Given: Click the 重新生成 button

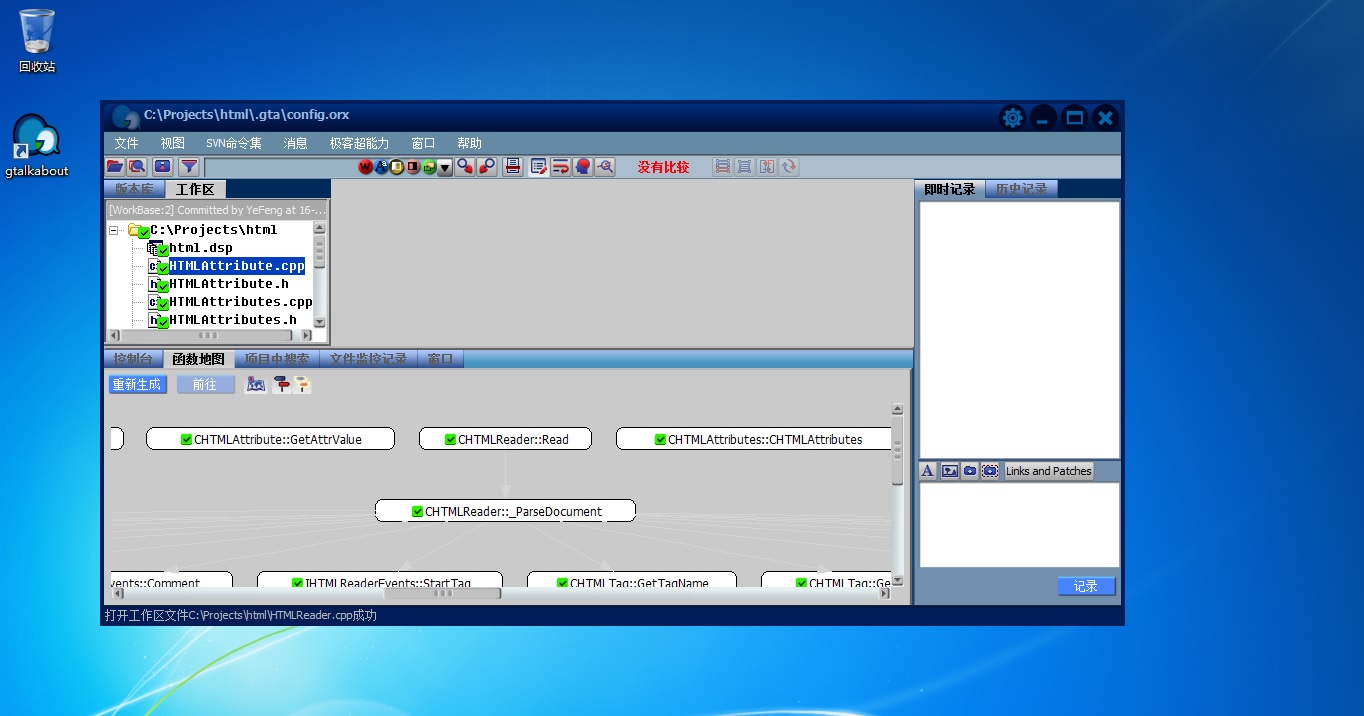Looking at the screenshot, I should click(137, 384).
